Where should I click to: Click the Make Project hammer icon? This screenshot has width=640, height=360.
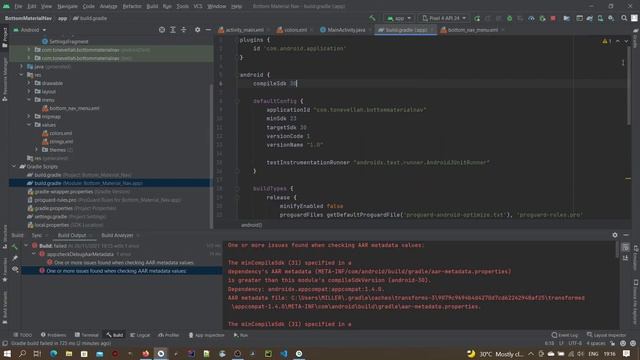[372, 18]
